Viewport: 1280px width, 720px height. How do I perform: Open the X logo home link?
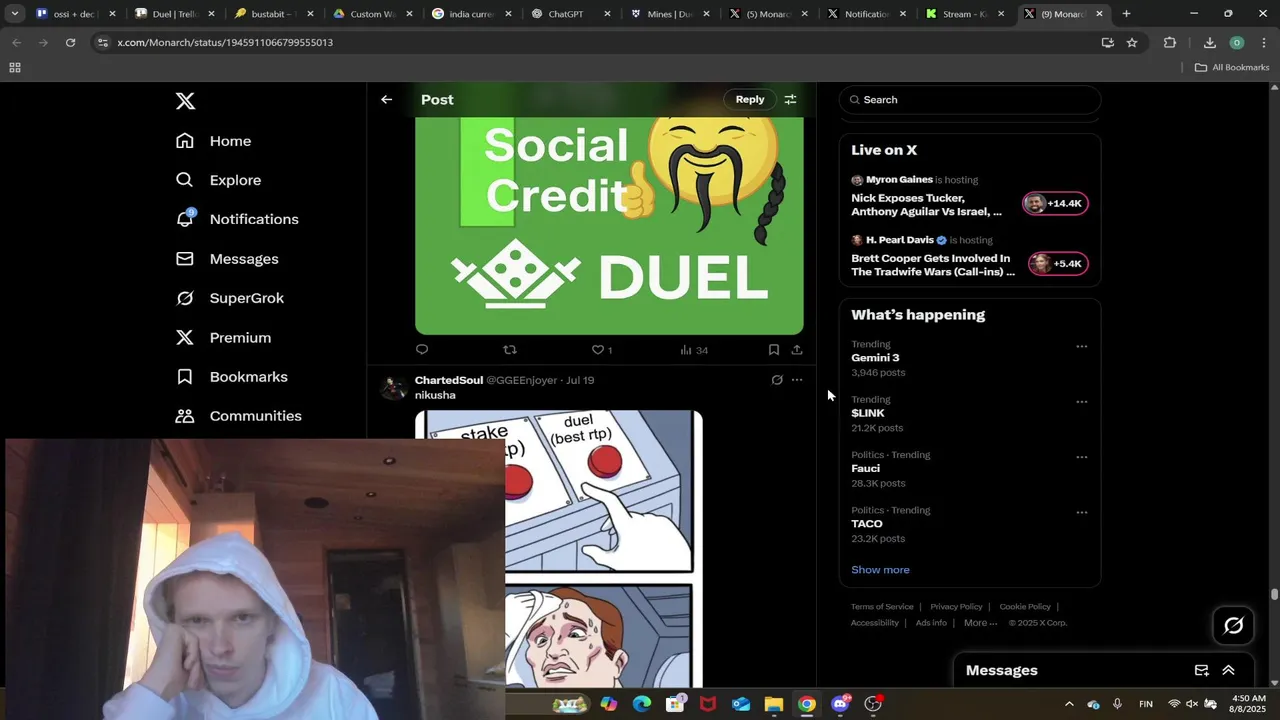point(185,101)
